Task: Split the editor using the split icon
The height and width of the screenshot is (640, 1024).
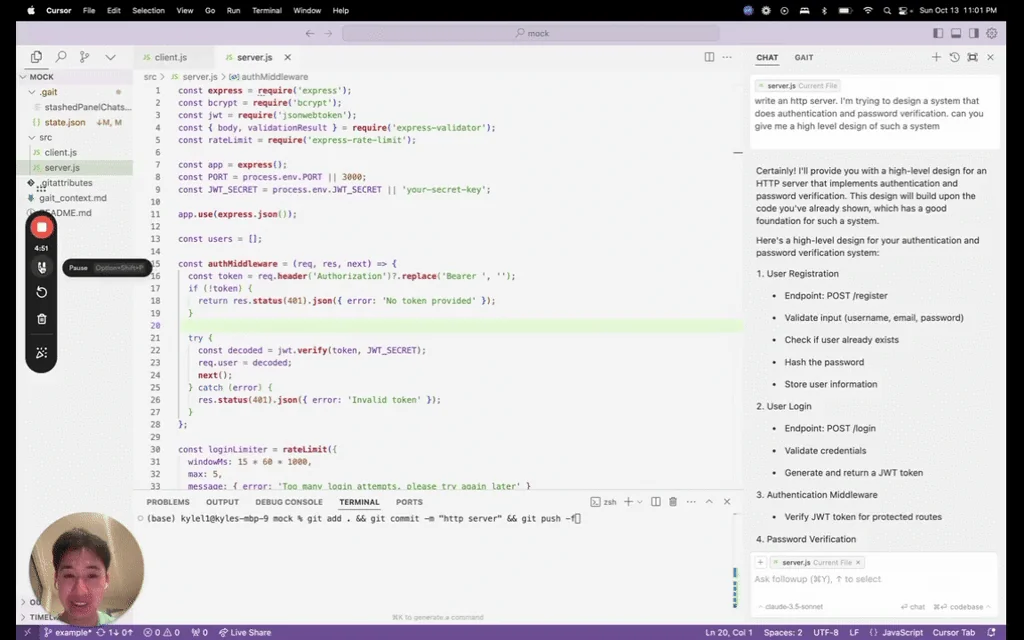Action: pyautogui.click(x=710, y=57)
